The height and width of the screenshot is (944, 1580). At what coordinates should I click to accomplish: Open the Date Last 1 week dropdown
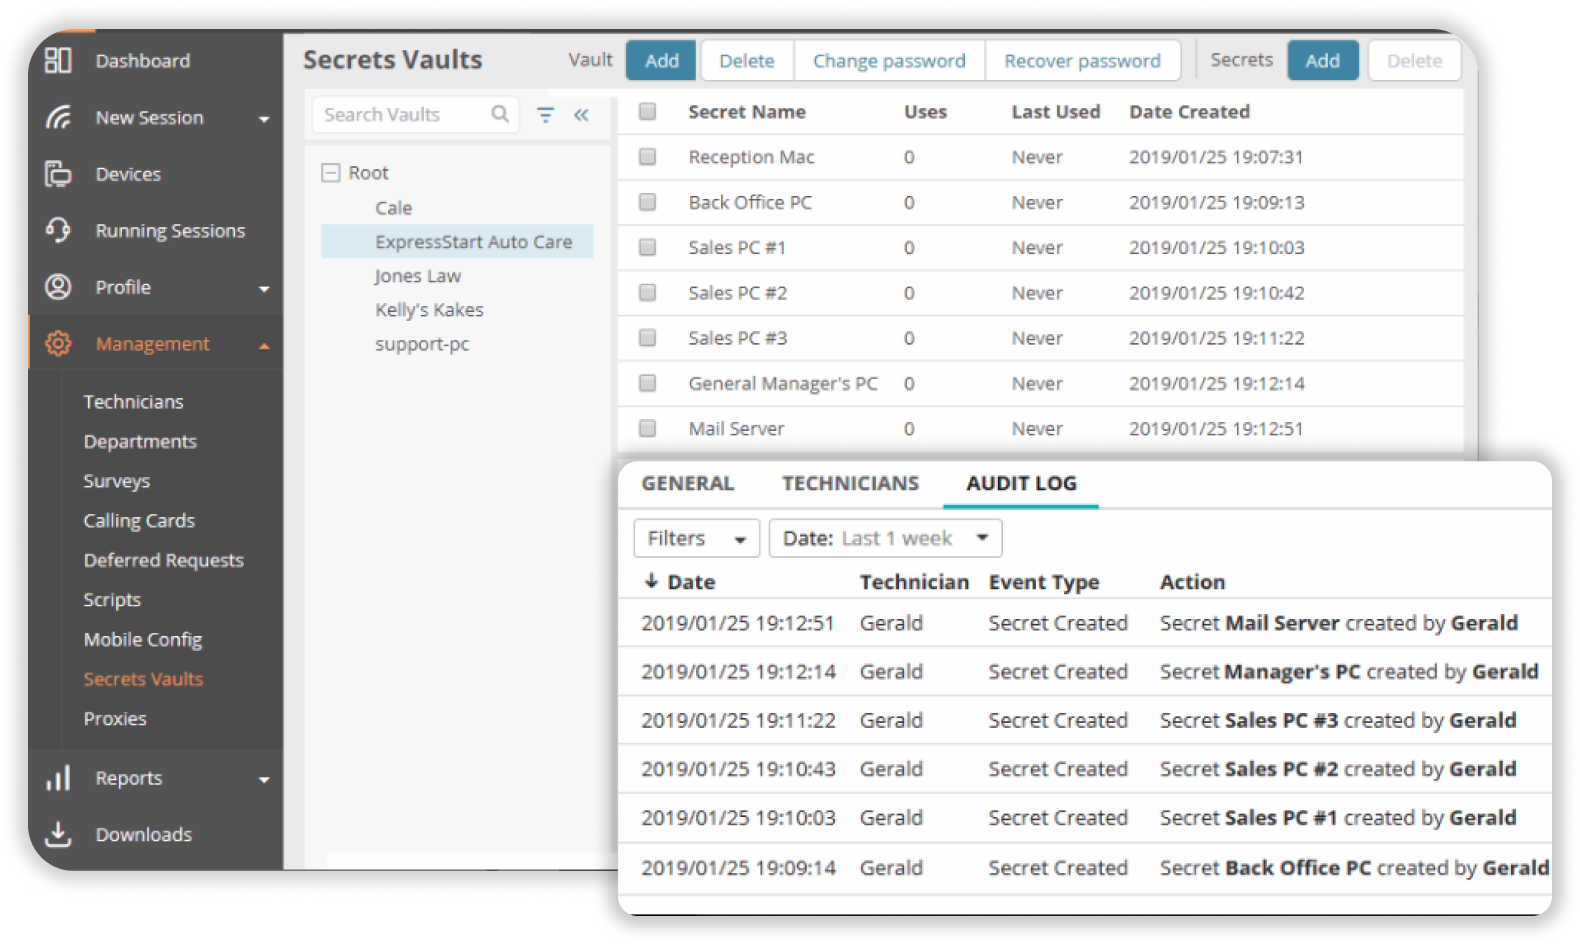coord(885,538)
